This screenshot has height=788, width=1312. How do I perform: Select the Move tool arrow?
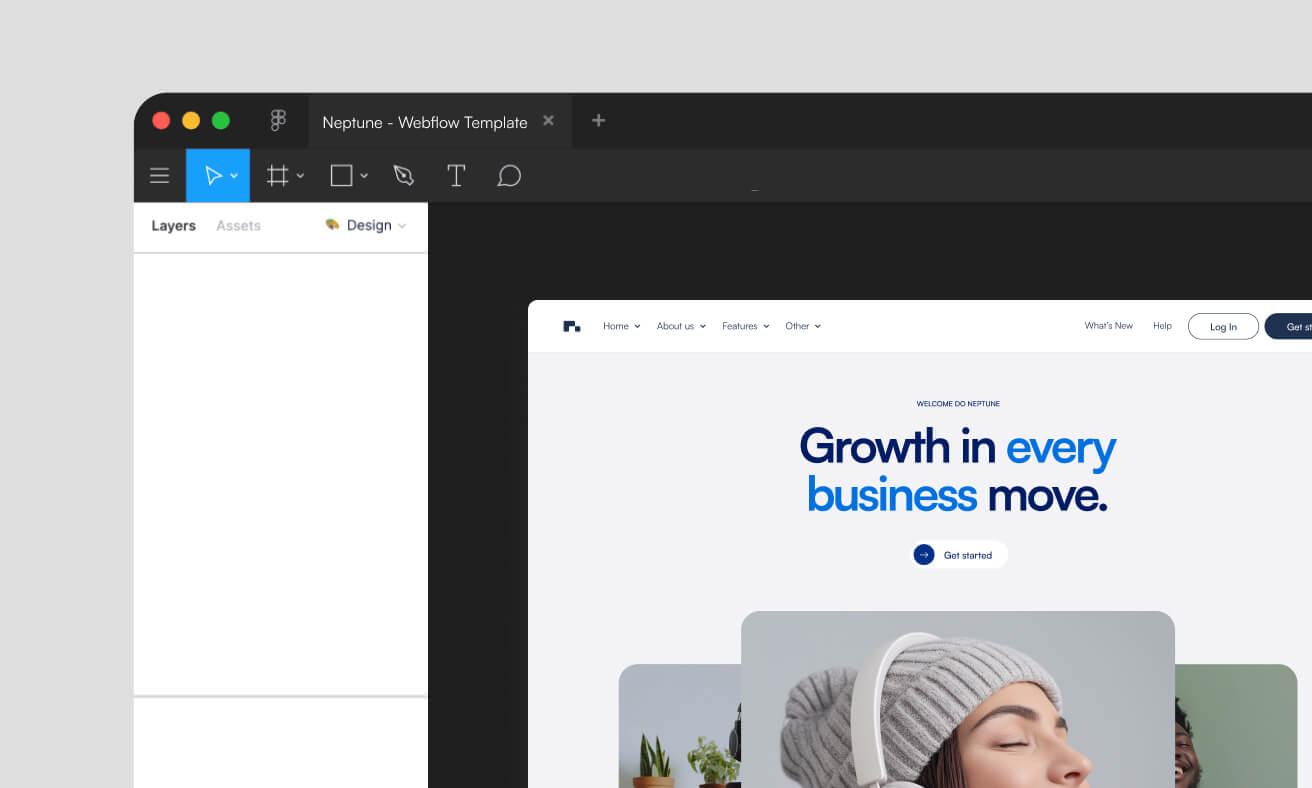pos(212,176)
